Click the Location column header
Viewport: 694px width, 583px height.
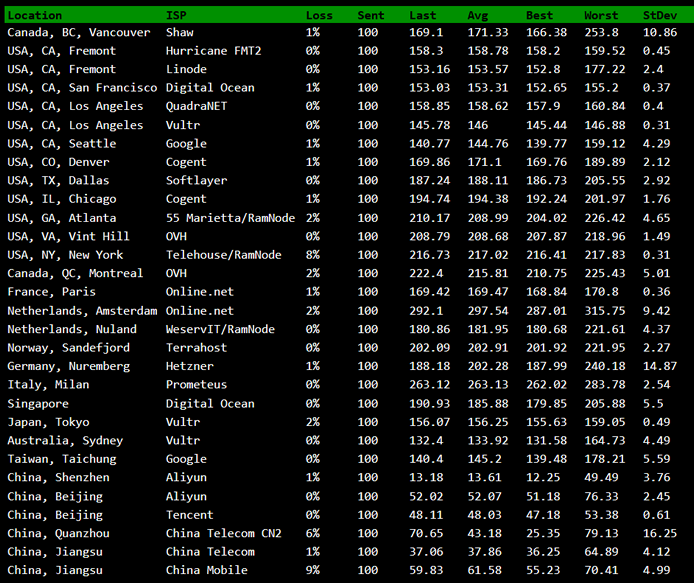click(34, 15)
